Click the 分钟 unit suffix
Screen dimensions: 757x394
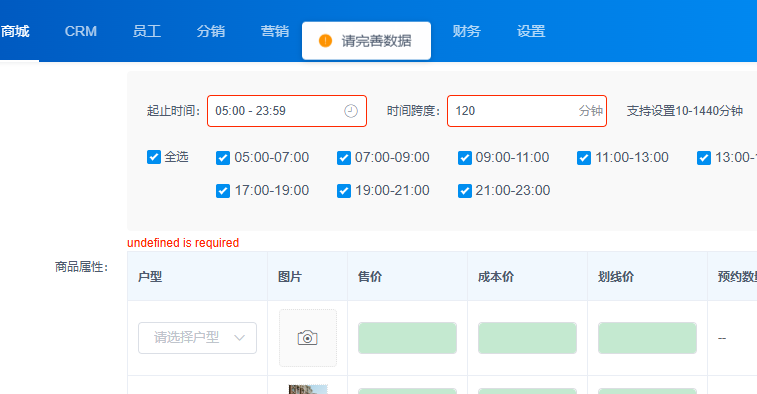(591, 111)
